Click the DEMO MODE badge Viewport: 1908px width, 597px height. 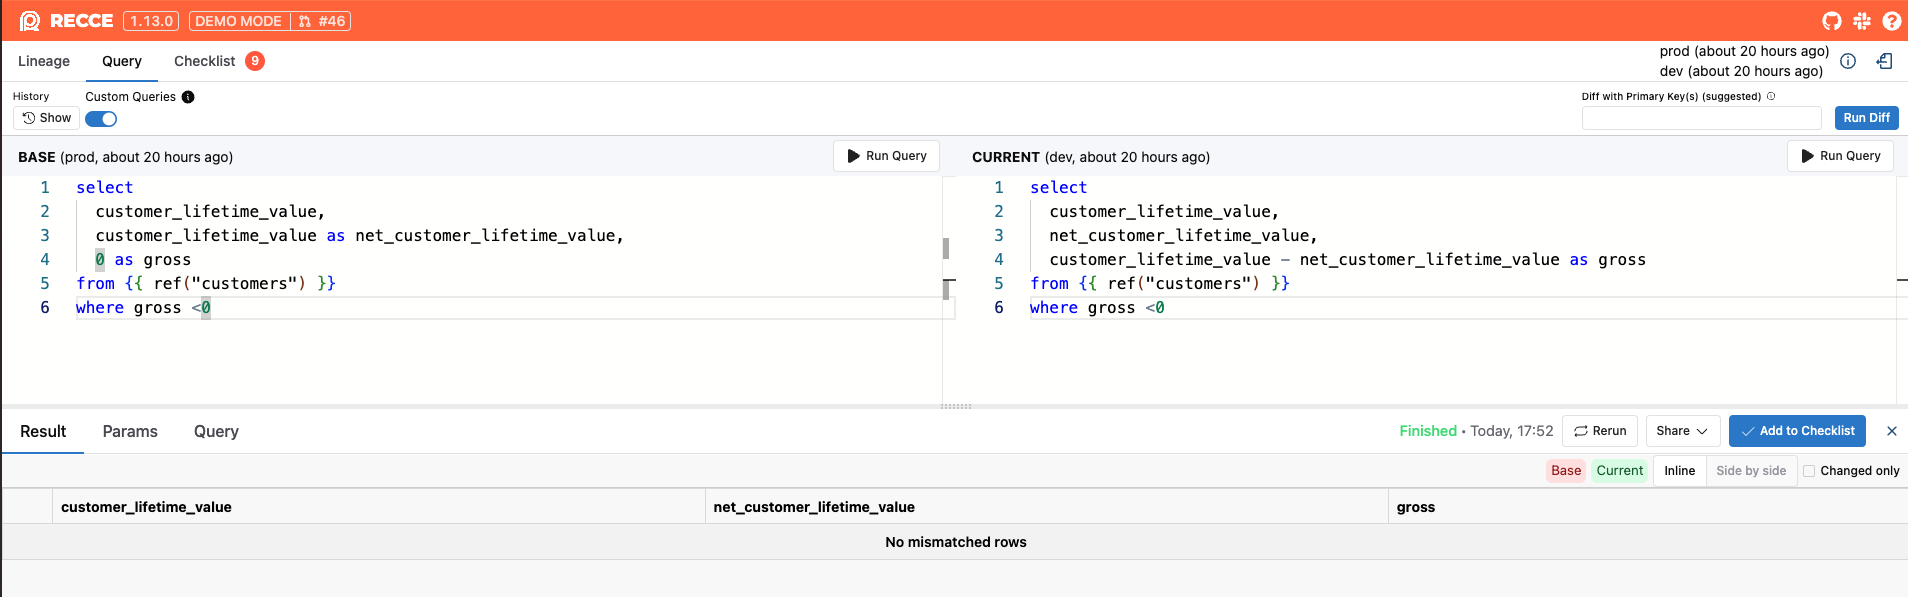pos(238,21)
